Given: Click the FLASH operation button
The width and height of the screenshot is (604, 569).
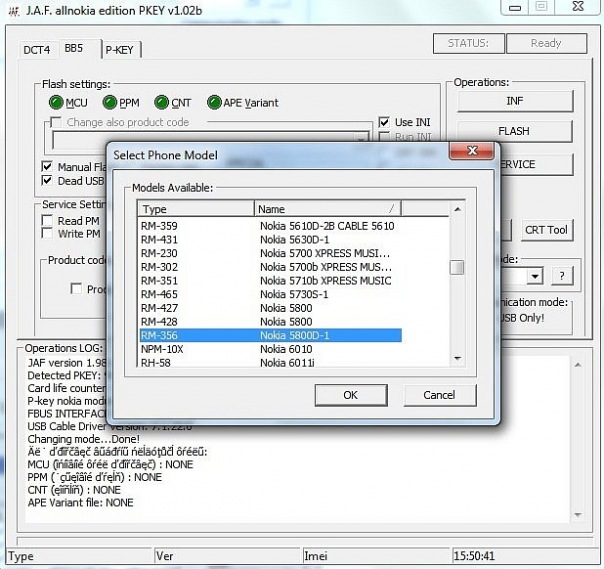Looking at the screenshot, I should 515,131.
